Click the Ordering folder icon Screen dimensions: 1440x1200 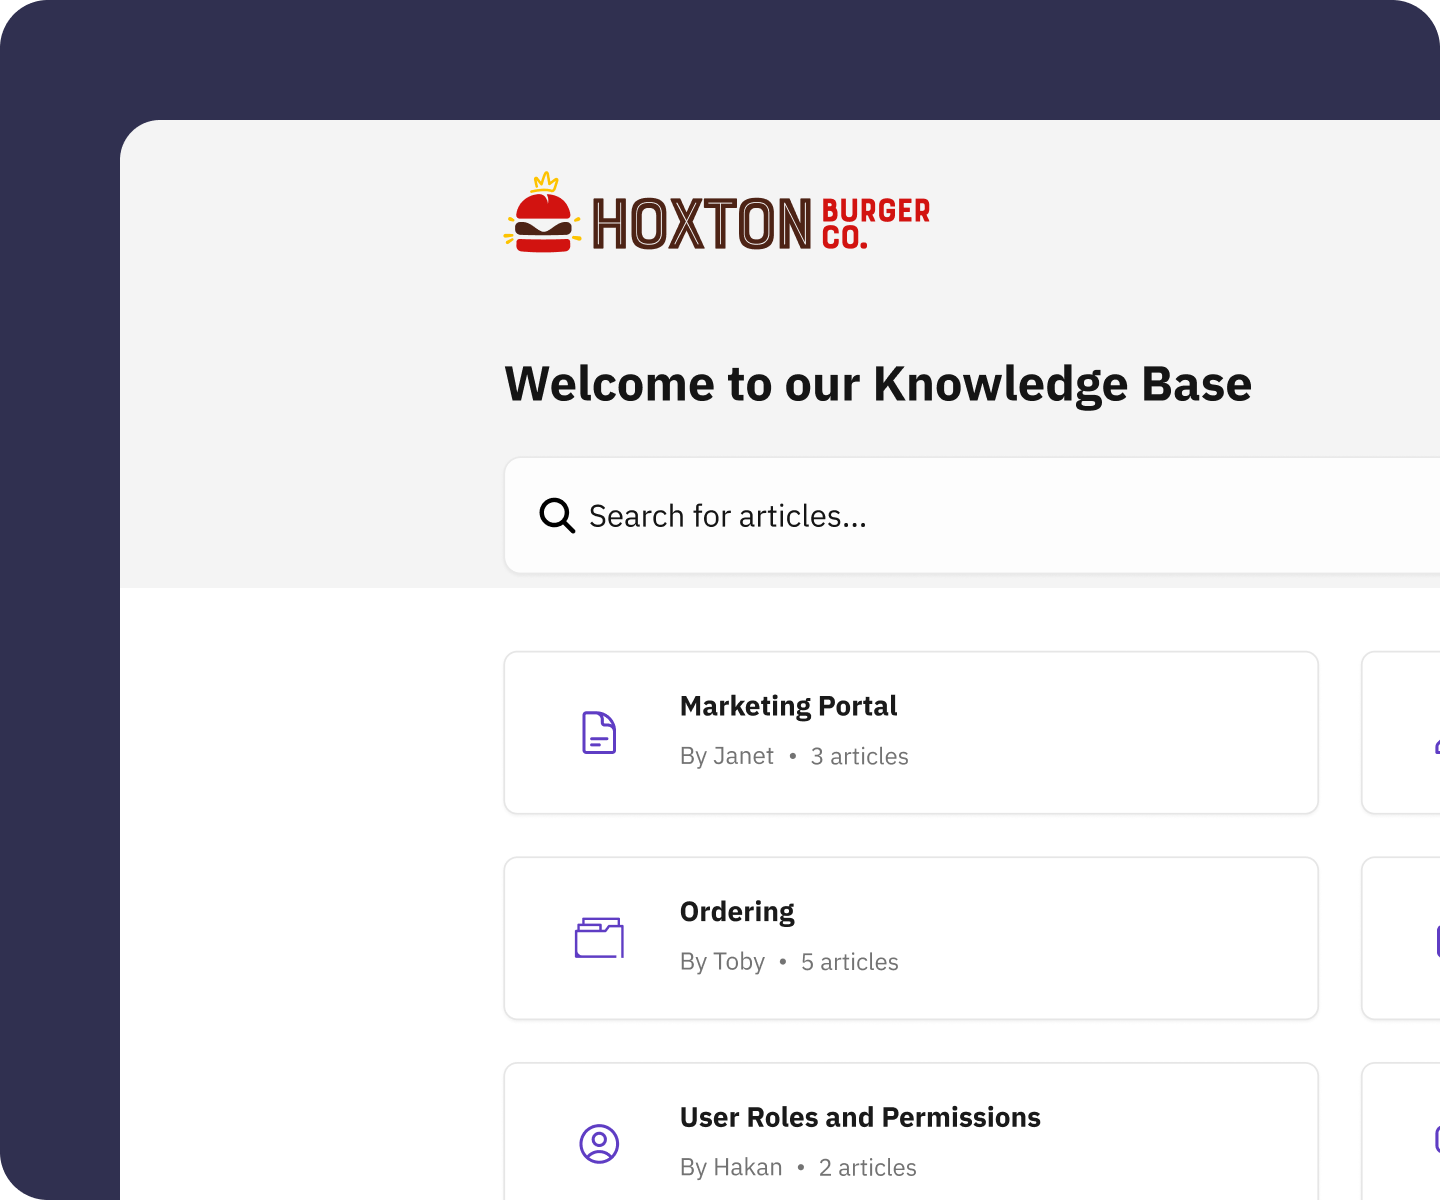click(599, 938)
